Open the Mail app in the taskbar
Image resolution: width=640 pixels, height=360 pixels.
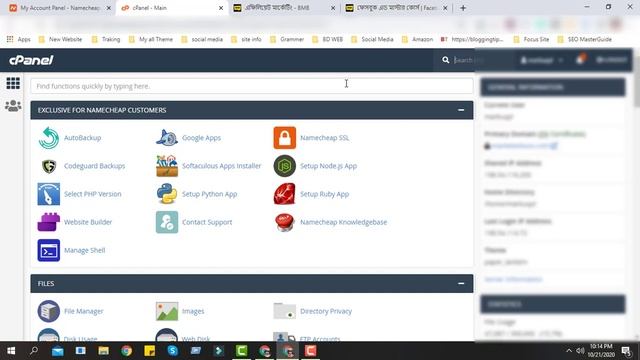58,351
